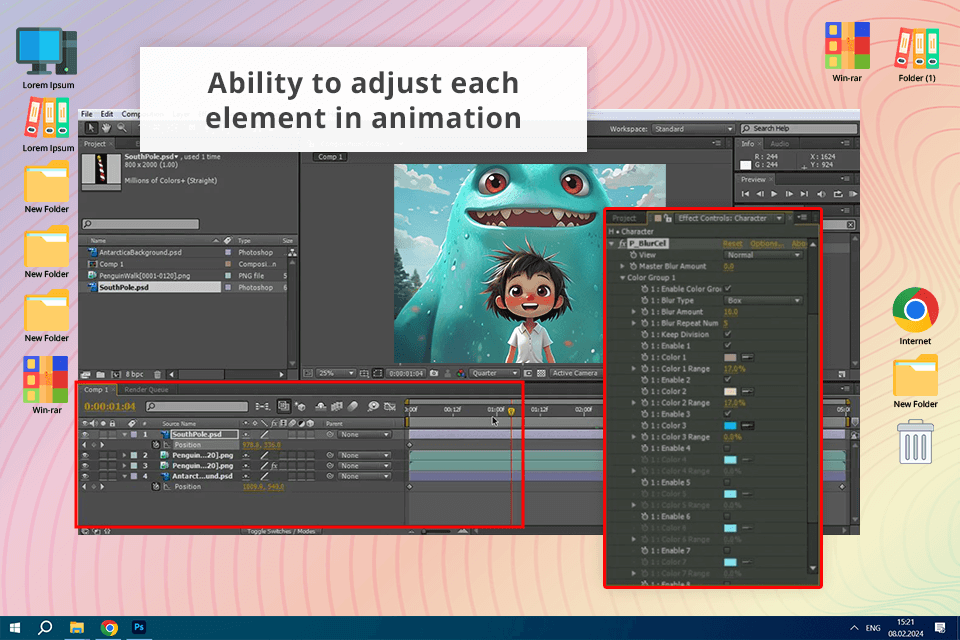
Task: Click the 8 bpc color depth button
Action: point(134,374)
